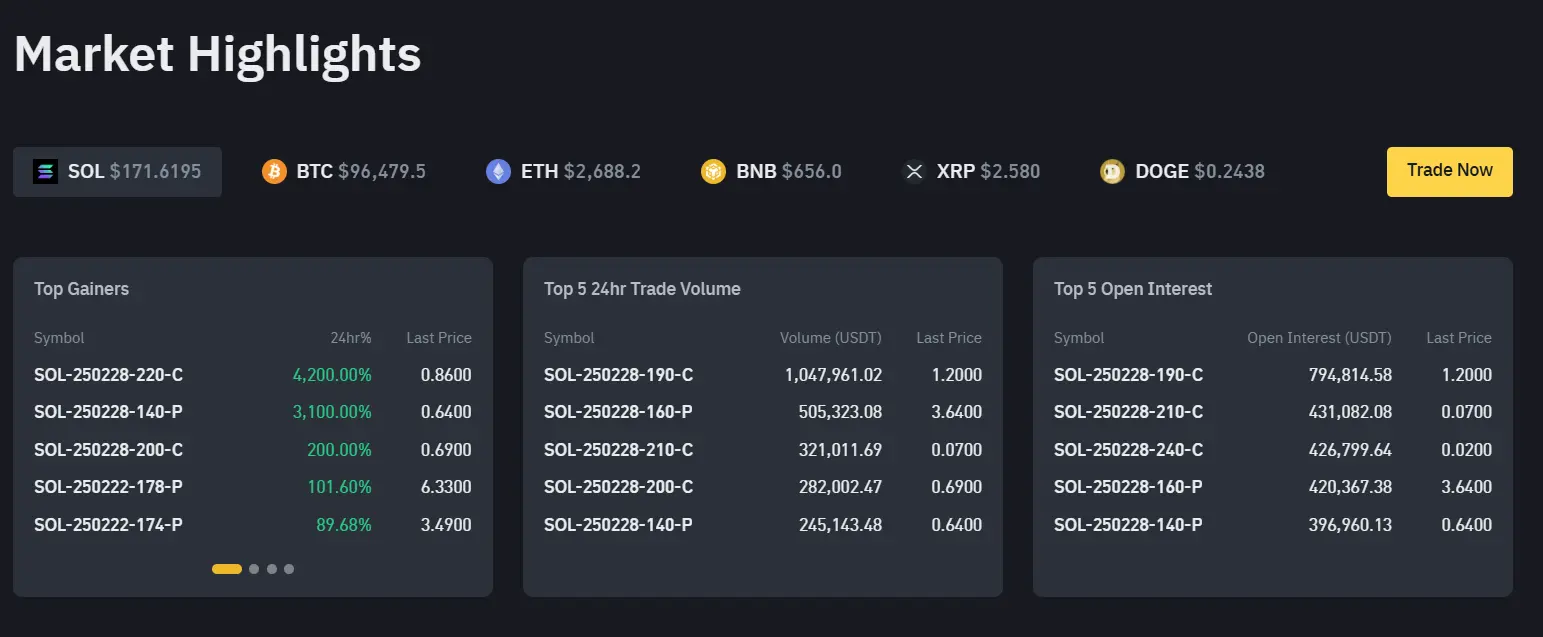Viewport: 1543px width, 637px height.
Task: Click the 101.60% gain value
Action: [339, 487]
